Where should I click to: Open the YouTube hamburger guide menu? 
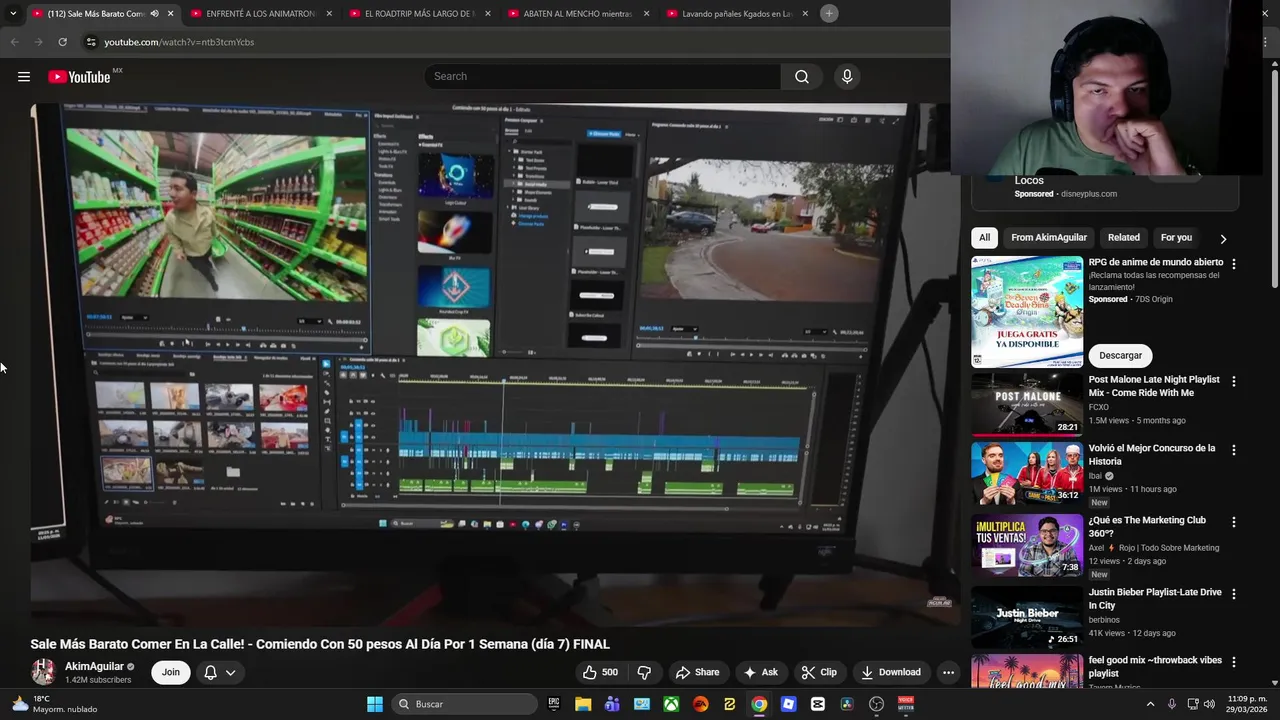click(x=24, y=77)
